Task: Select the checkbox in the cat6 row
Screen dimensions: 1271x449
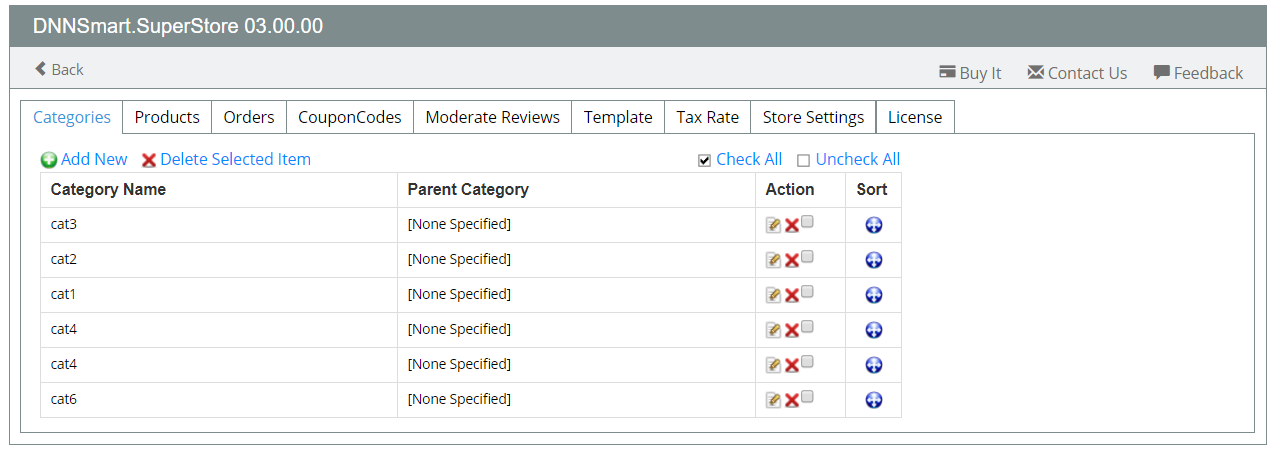Action: tap(807, 397)
